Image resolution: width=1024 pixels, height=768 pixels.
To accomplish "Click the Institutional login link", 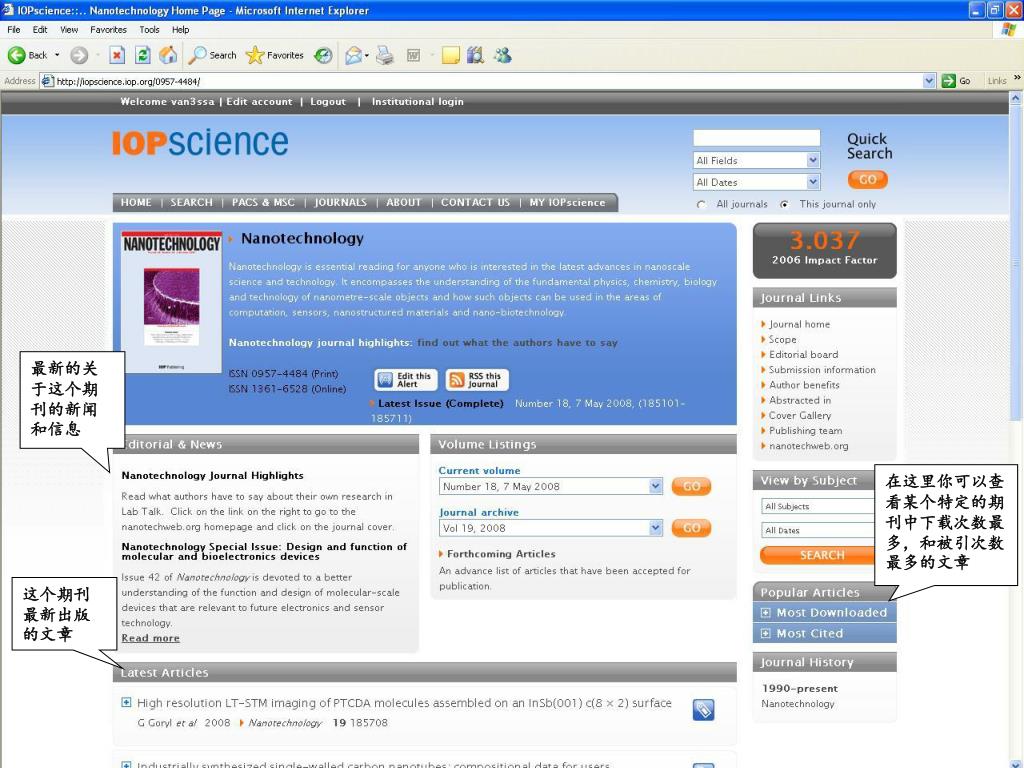I will 417,102.
